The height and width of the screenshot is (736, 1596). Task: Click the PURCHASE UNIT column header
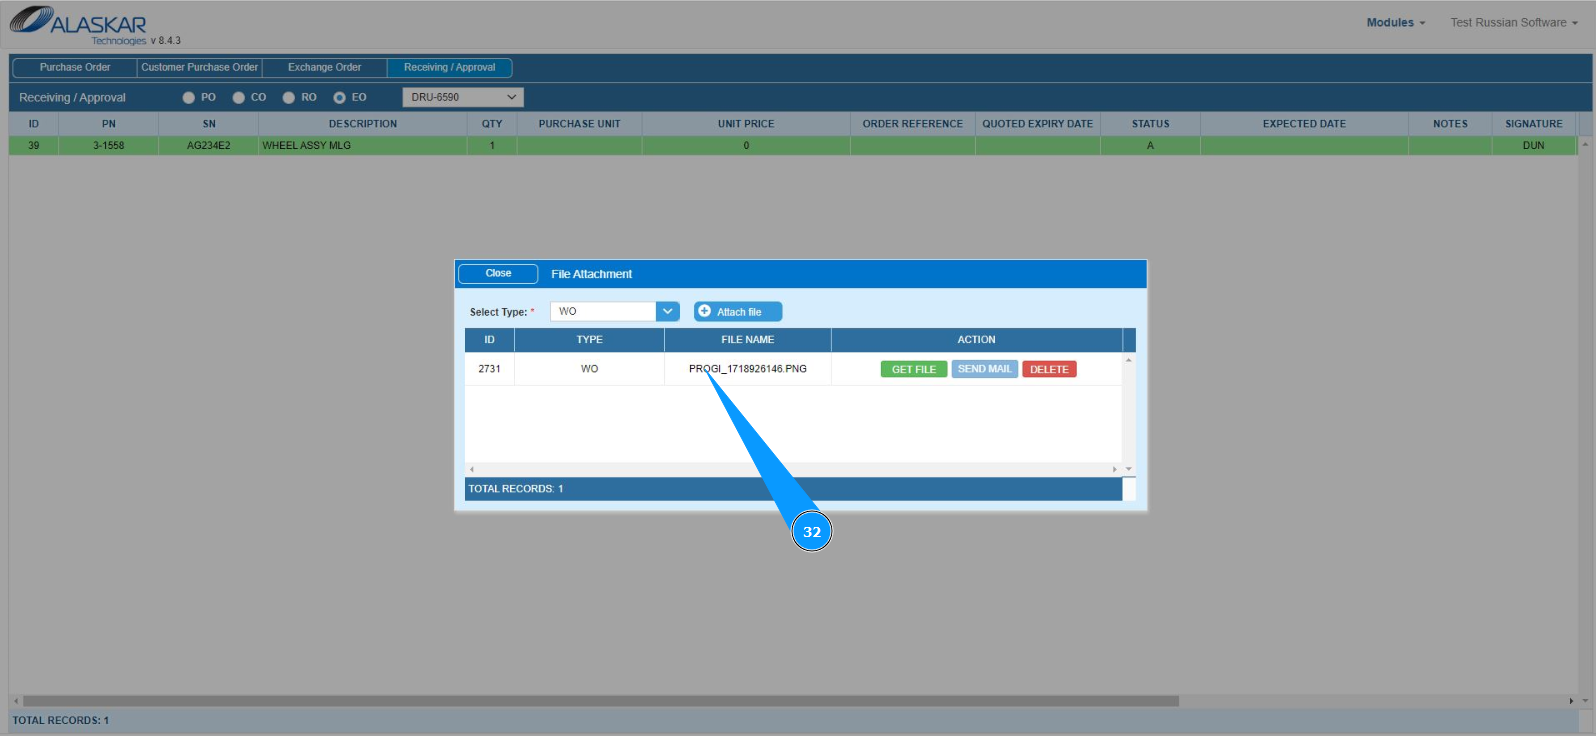[580, 124]
